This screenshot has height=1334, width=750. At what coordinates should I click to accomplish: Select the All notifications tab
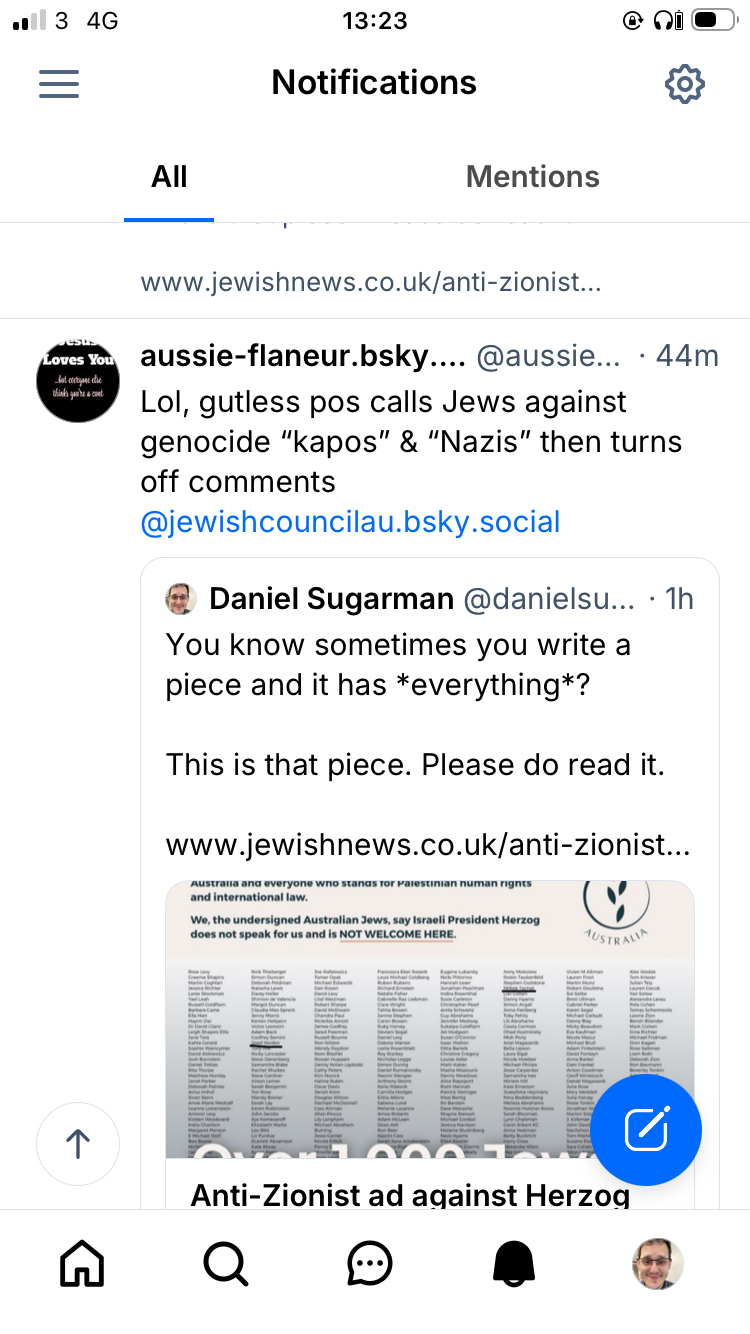(x=169, y=177)
